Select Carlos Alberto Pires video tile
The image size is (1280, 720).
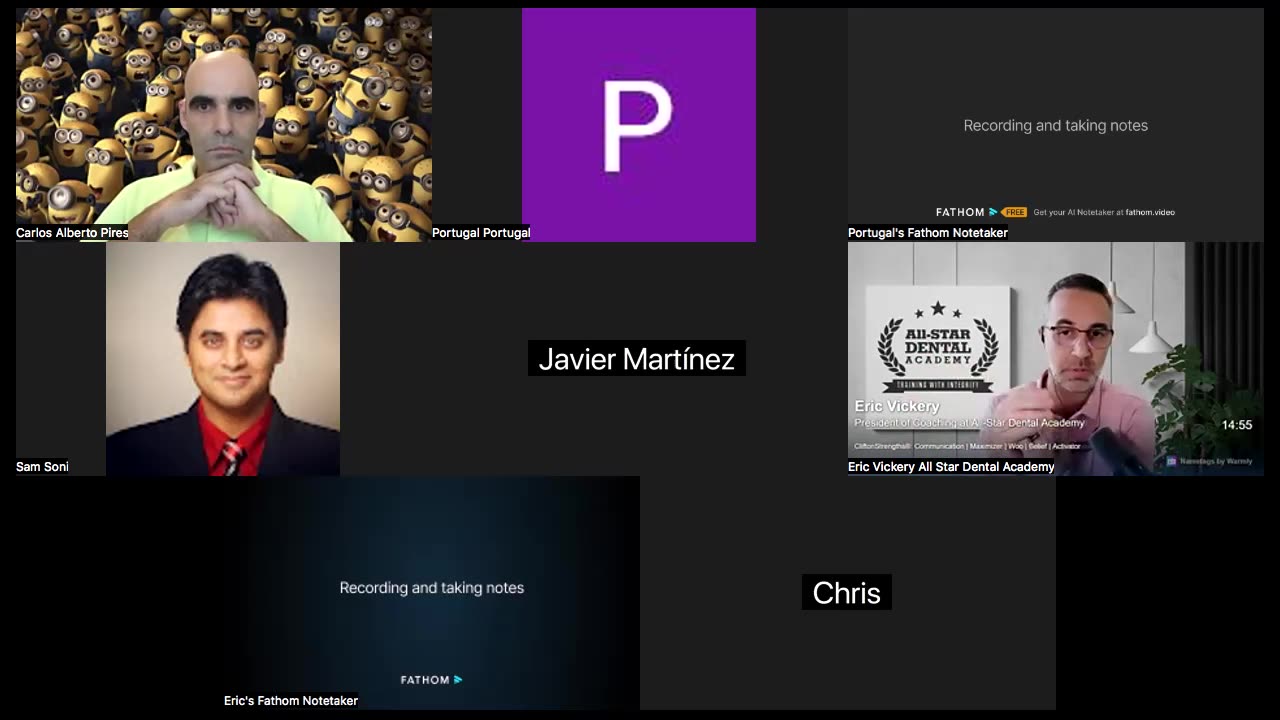[x=224, y=125]
